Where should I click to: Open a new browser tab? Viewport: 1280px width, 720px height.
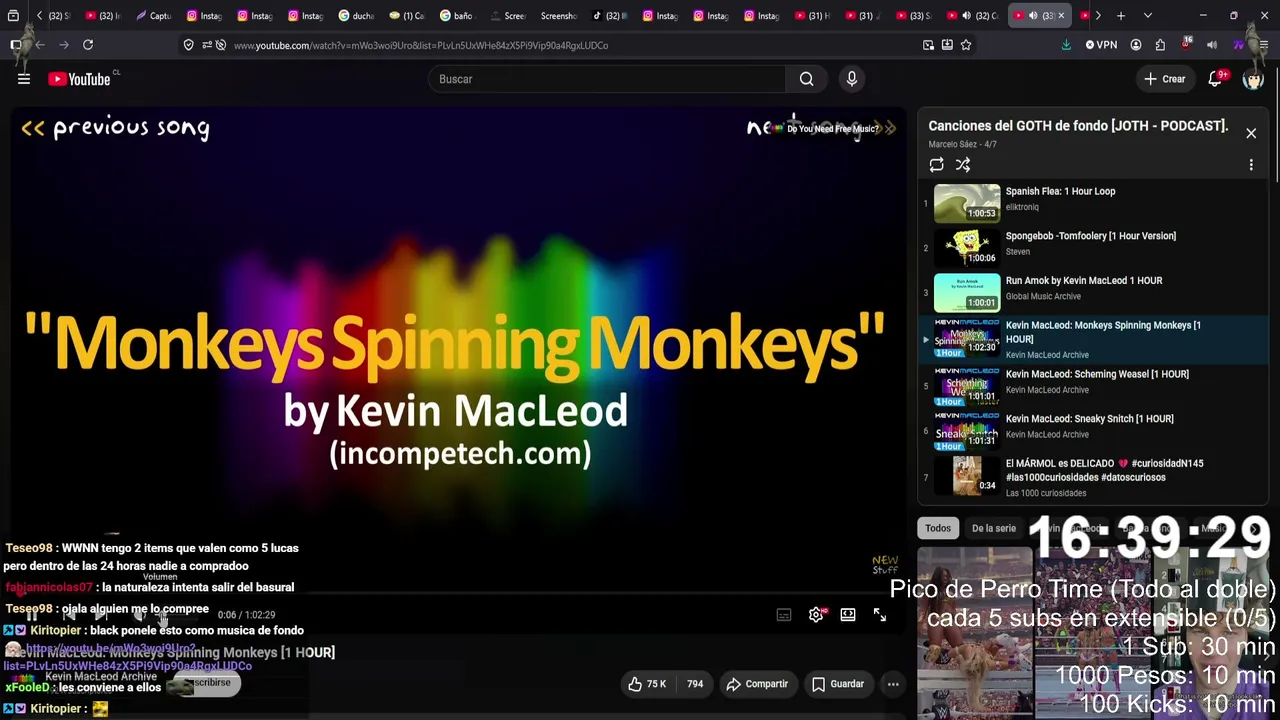[x=1121, y=16]
